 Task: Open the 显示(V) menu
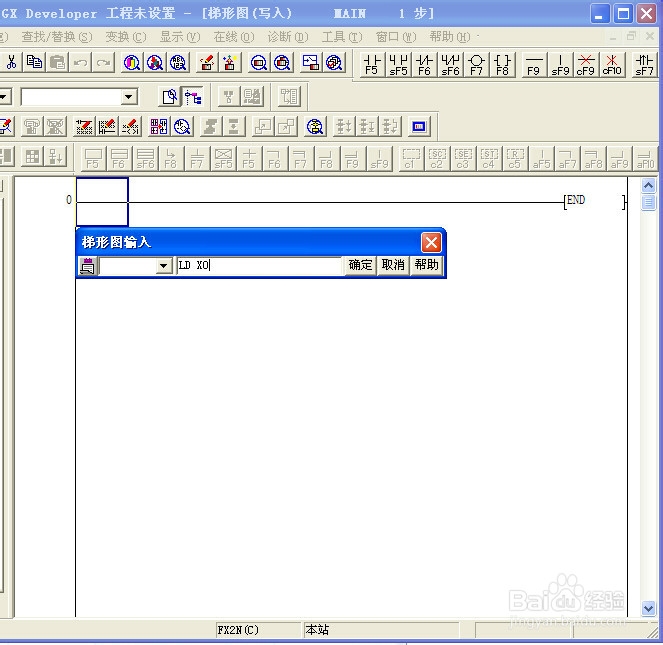click(180, 37)
